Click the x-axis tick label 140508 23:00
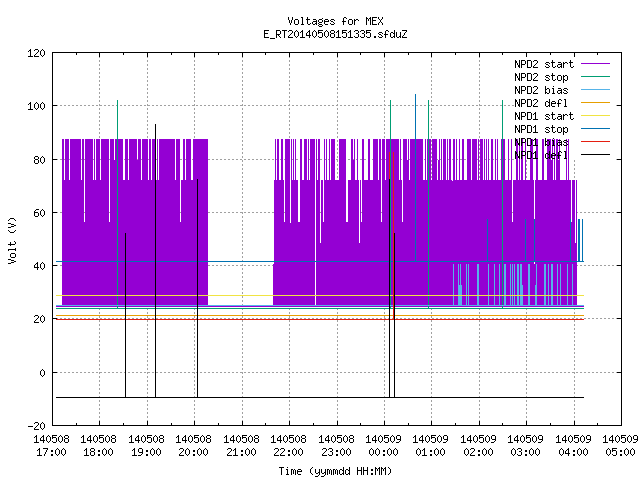 [336, 446]
